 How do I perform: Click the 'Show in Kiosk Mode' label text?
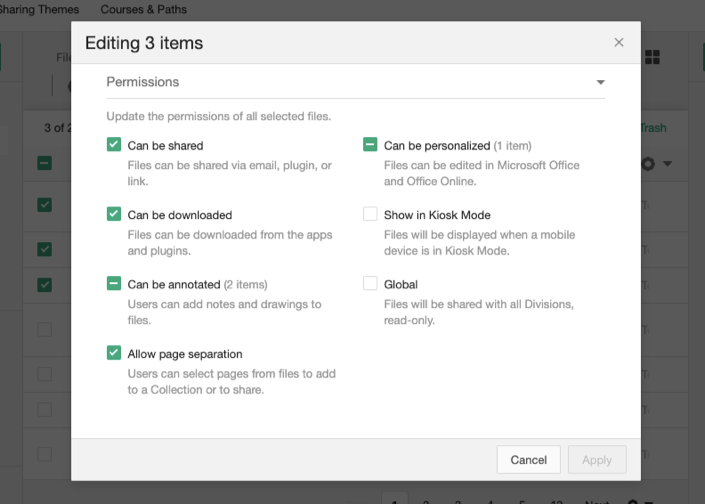coord(437,215)
